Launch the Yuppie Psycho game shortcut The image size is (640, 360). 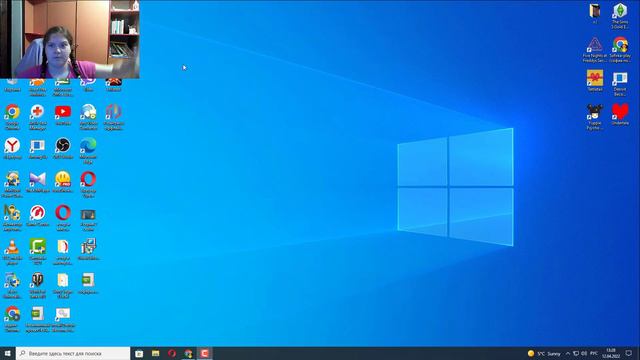(595, 117)
